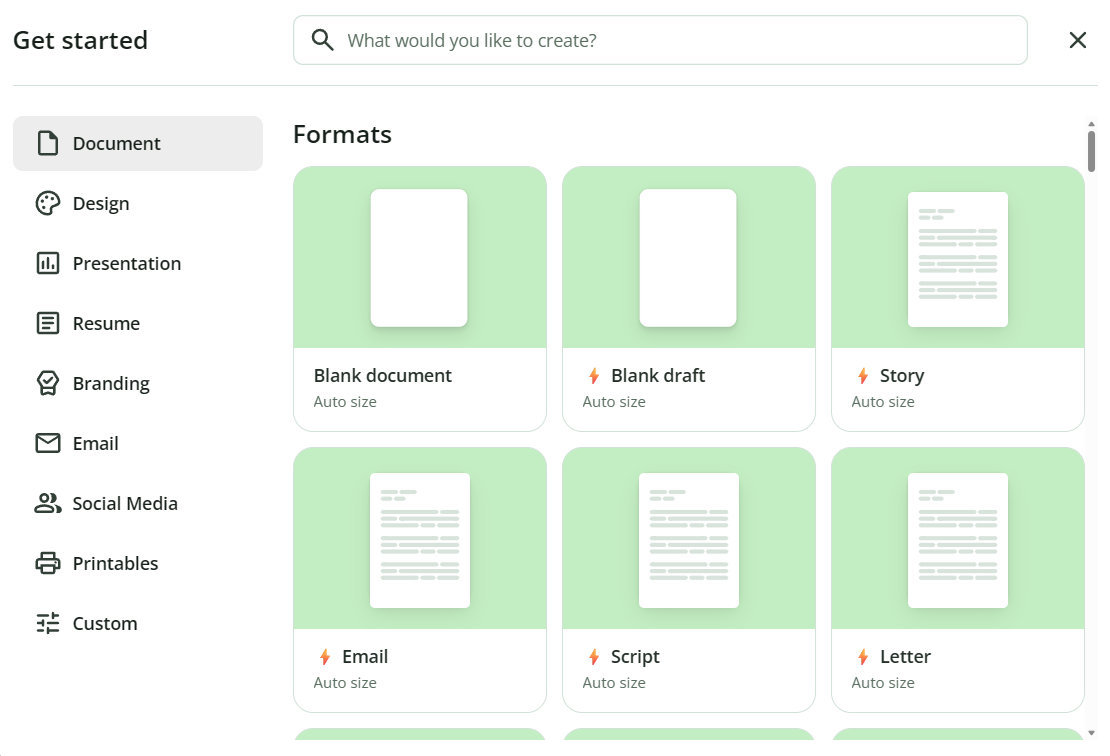Click 'Auto size' under Script

614,683
